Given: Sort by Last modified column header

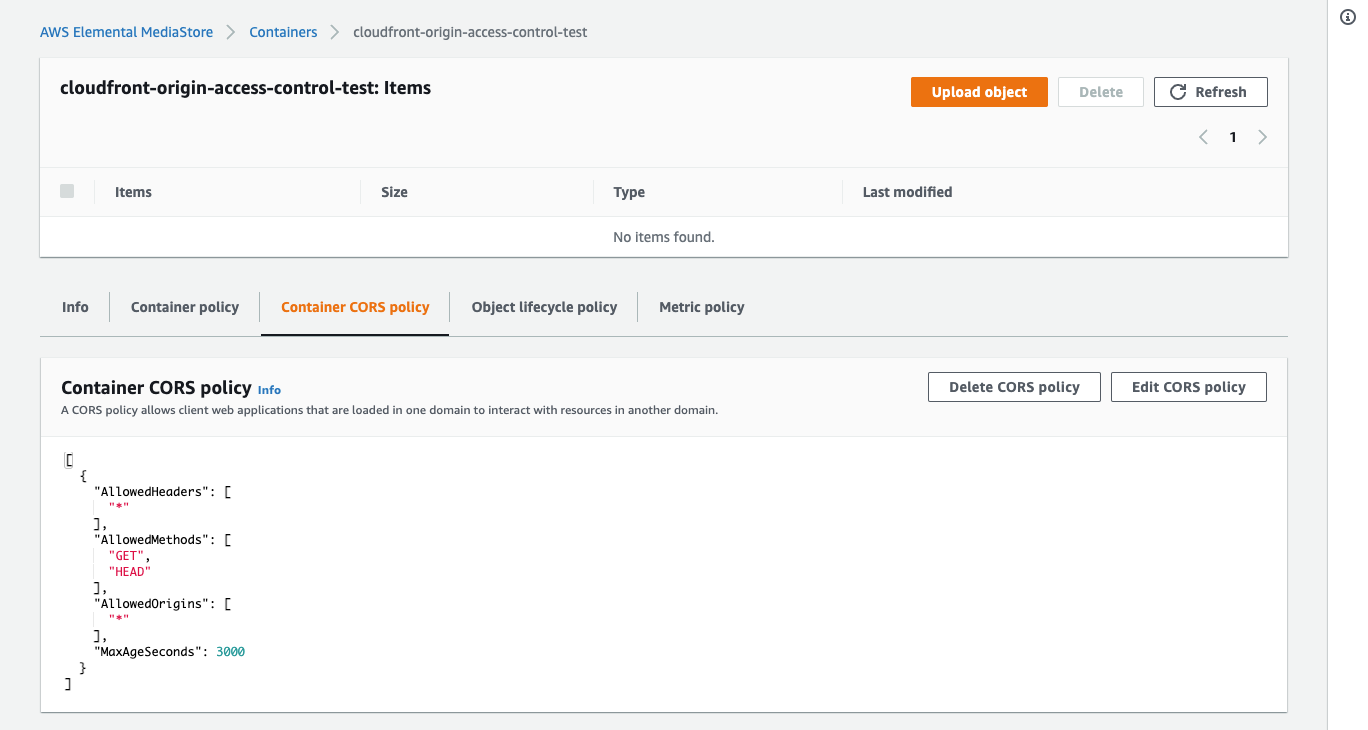Looking at the screenshot, I should (907, 192).
